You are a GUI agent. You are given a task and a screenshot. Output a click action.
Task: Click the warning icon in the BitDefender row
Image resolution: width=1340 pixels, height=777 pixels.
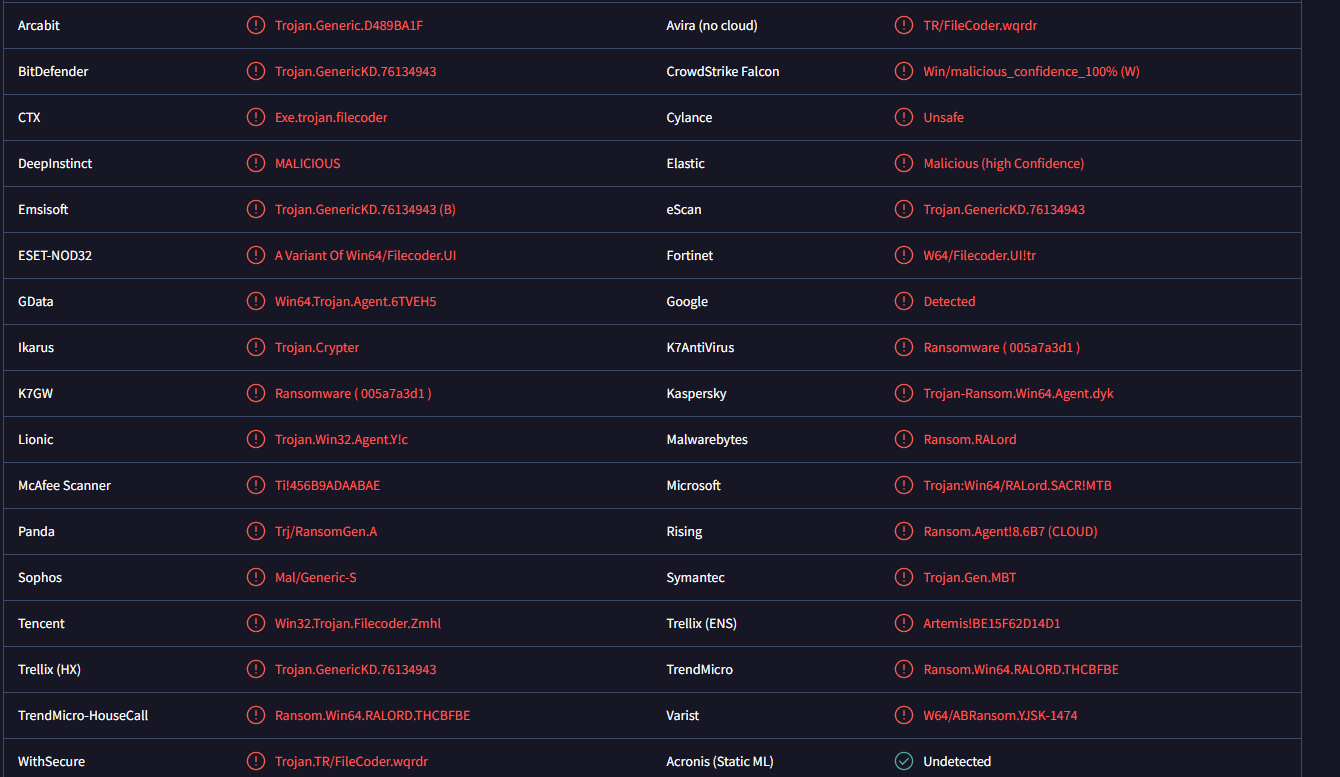click(256, 71)
